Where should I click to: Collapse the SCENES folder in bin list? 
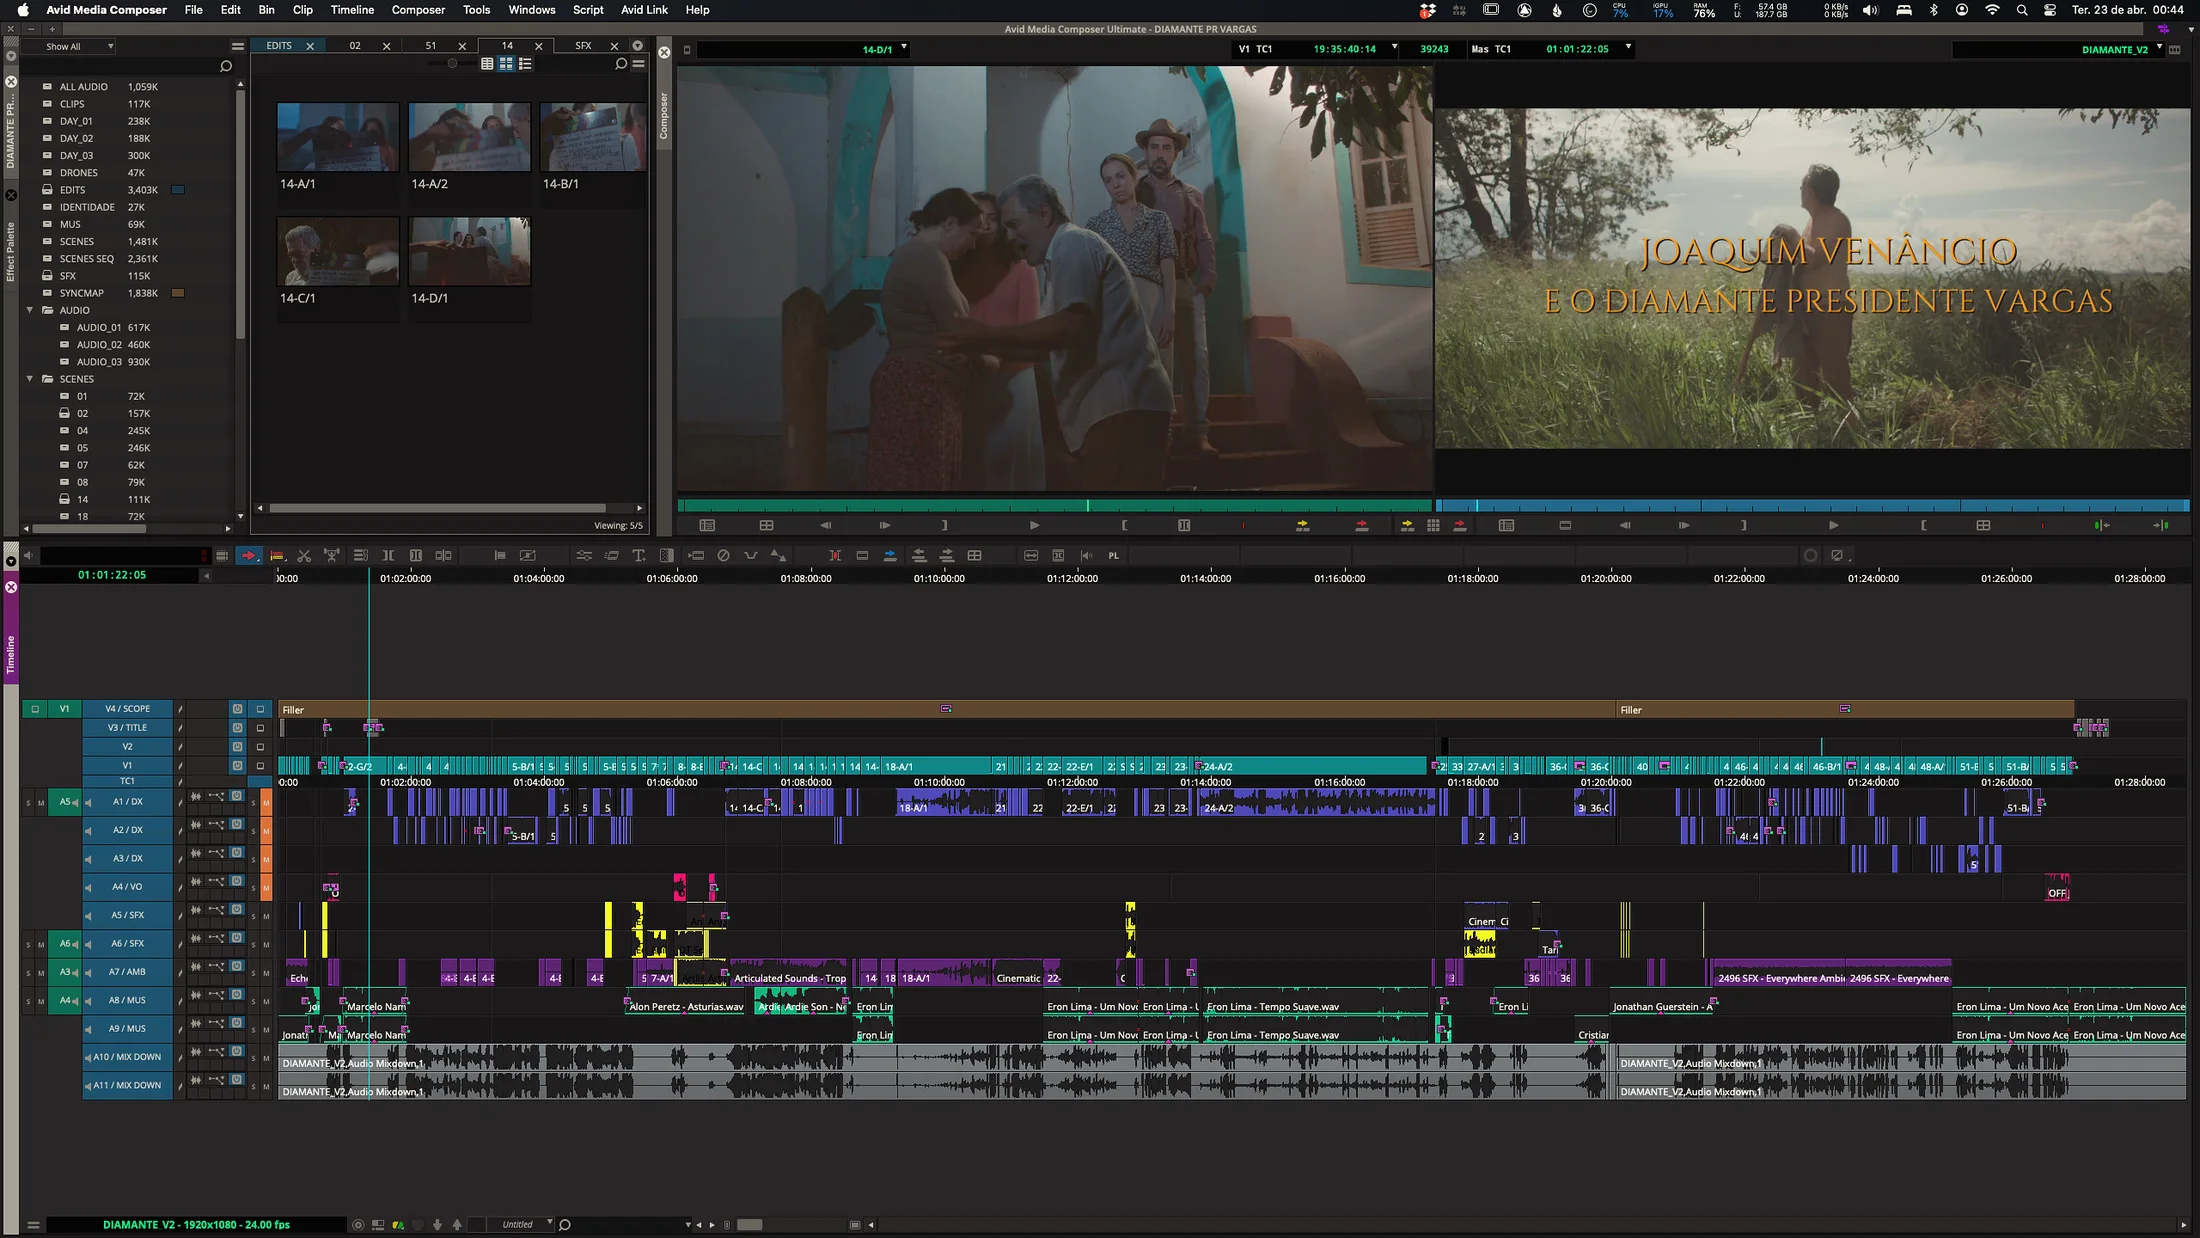tap(30, 379)
